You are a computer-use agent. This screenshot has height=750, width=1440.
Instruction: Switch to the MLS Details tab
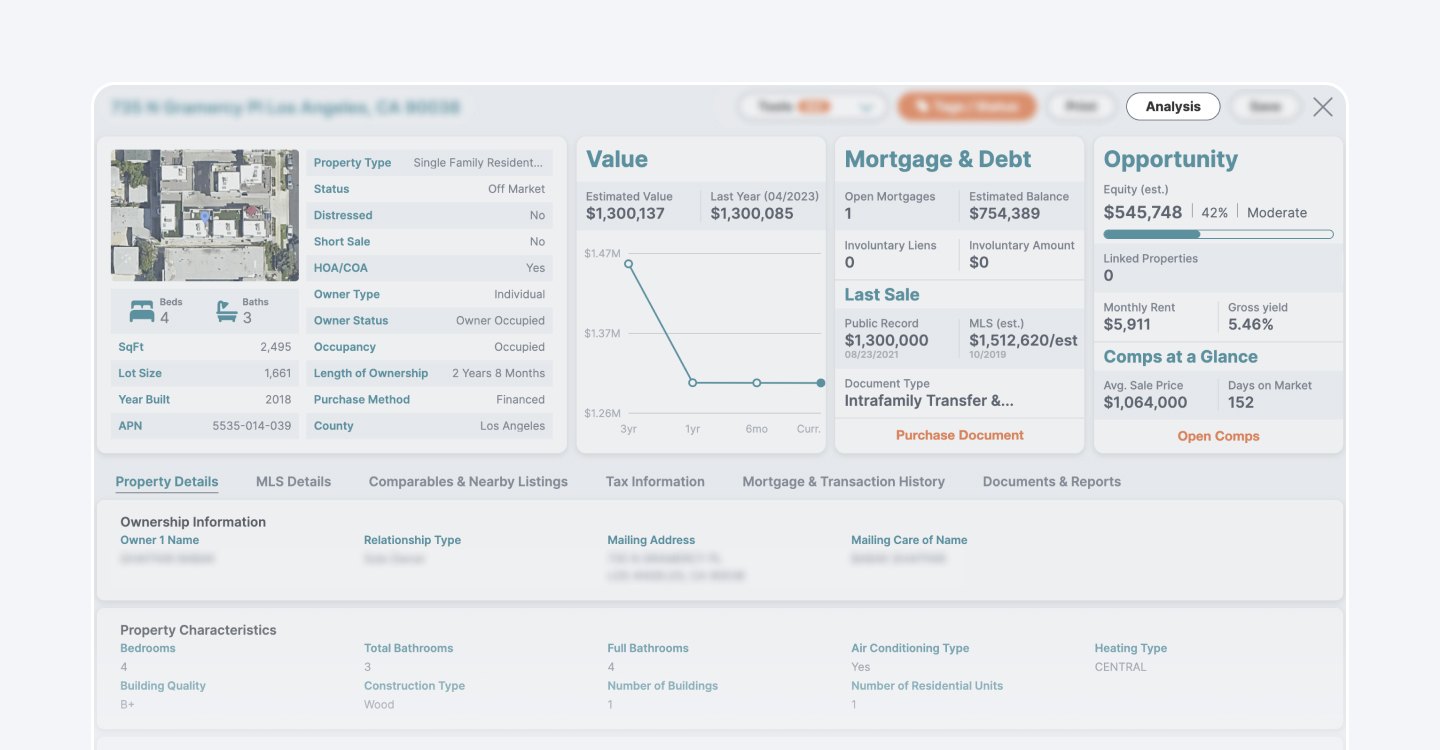(293, 481)
